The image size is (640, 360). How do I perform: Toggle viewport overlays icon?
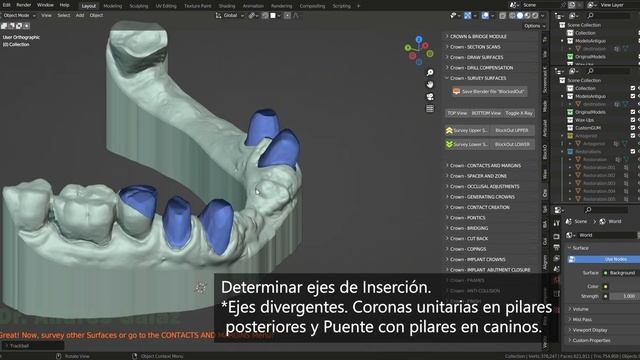tap(485, 16)
